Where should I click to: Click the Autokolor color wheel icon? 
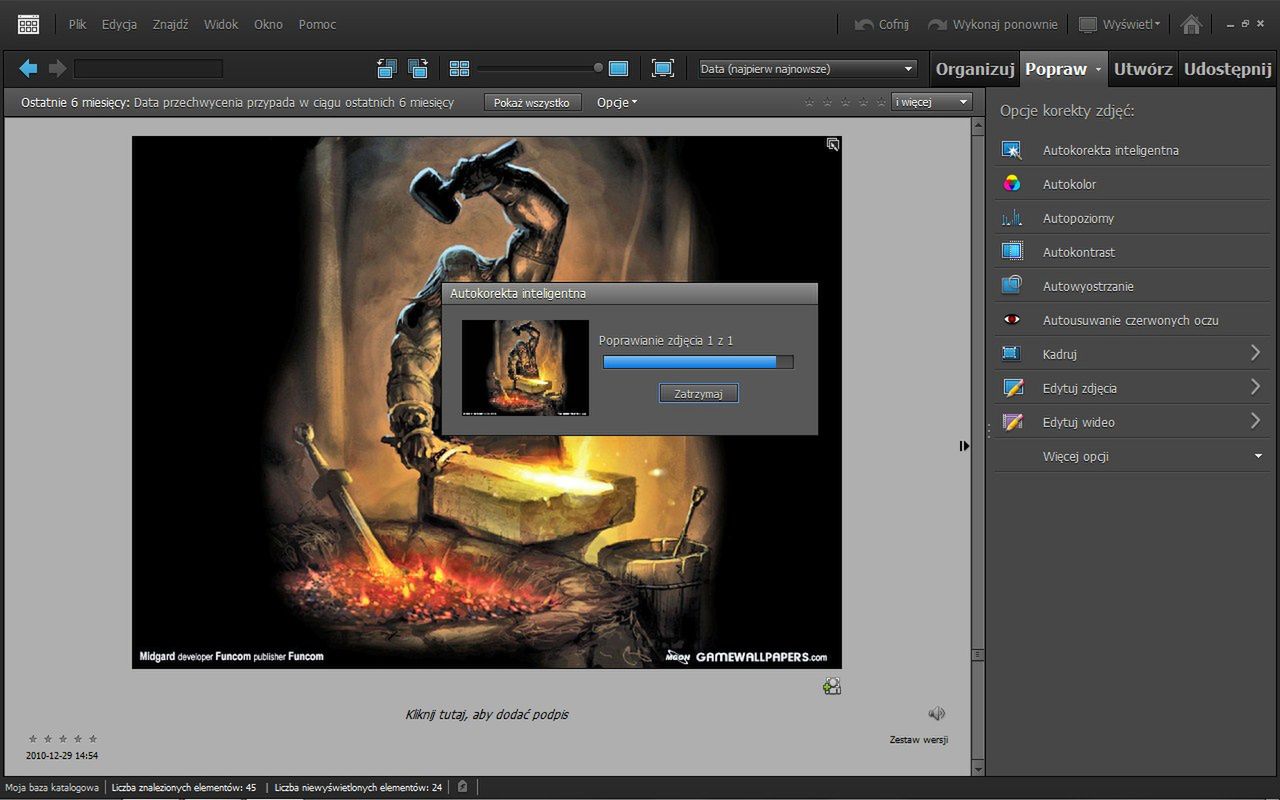tap(1011, 184)
